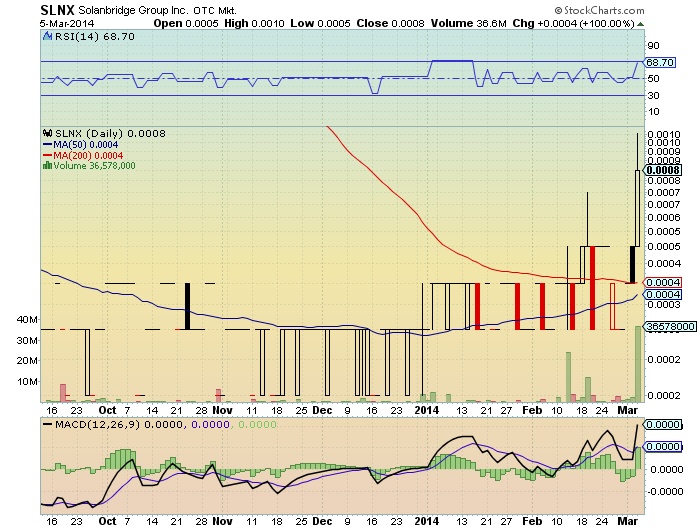The height and width of the screenshot is (530, 700).
Task: Click High 0.0010 in the header
Action: tap(254, 23)
